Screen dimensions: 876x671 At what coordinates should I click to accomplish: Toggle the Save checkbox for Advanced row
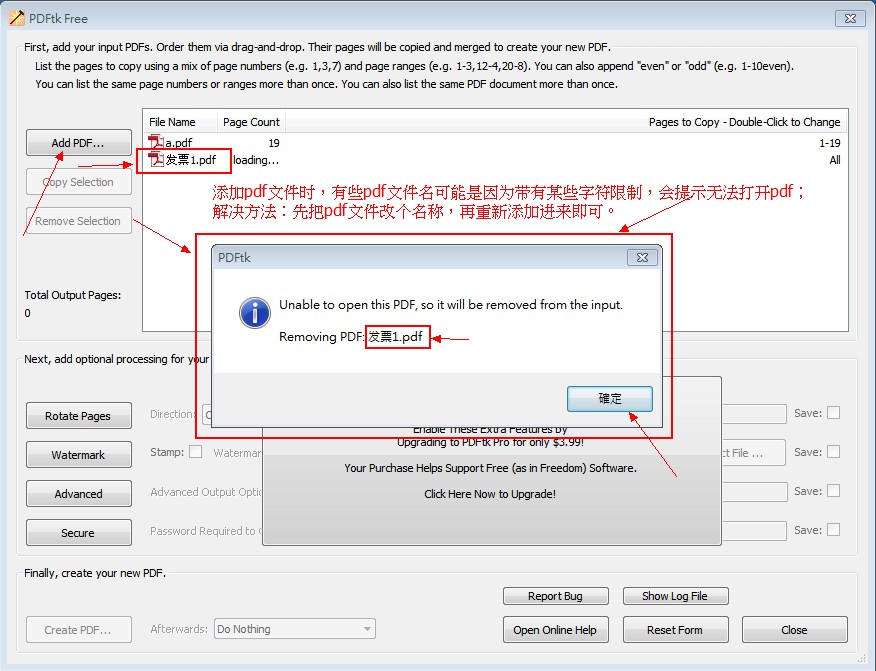[x=833, y=491]
